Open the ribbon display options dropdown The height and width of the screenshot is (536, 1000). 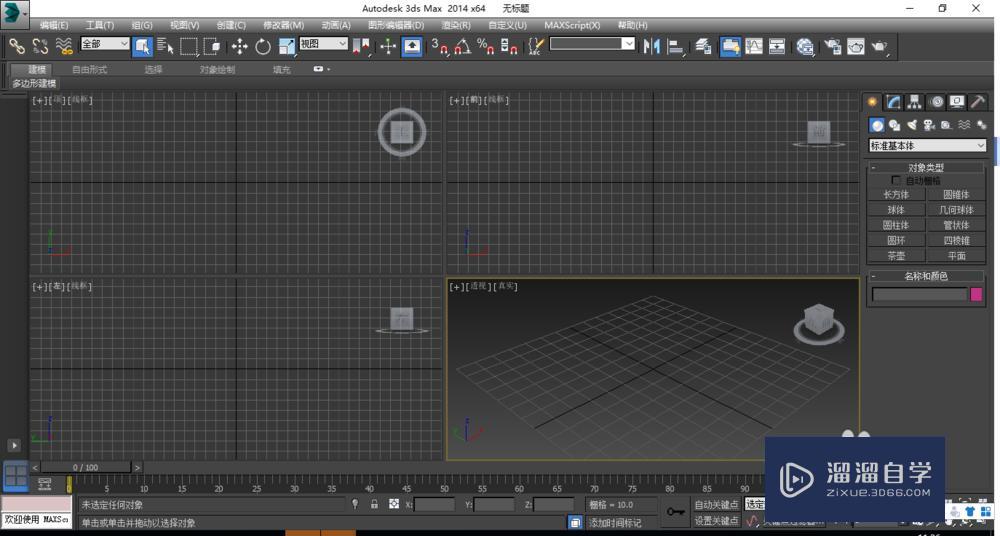[x=321, y=70]
